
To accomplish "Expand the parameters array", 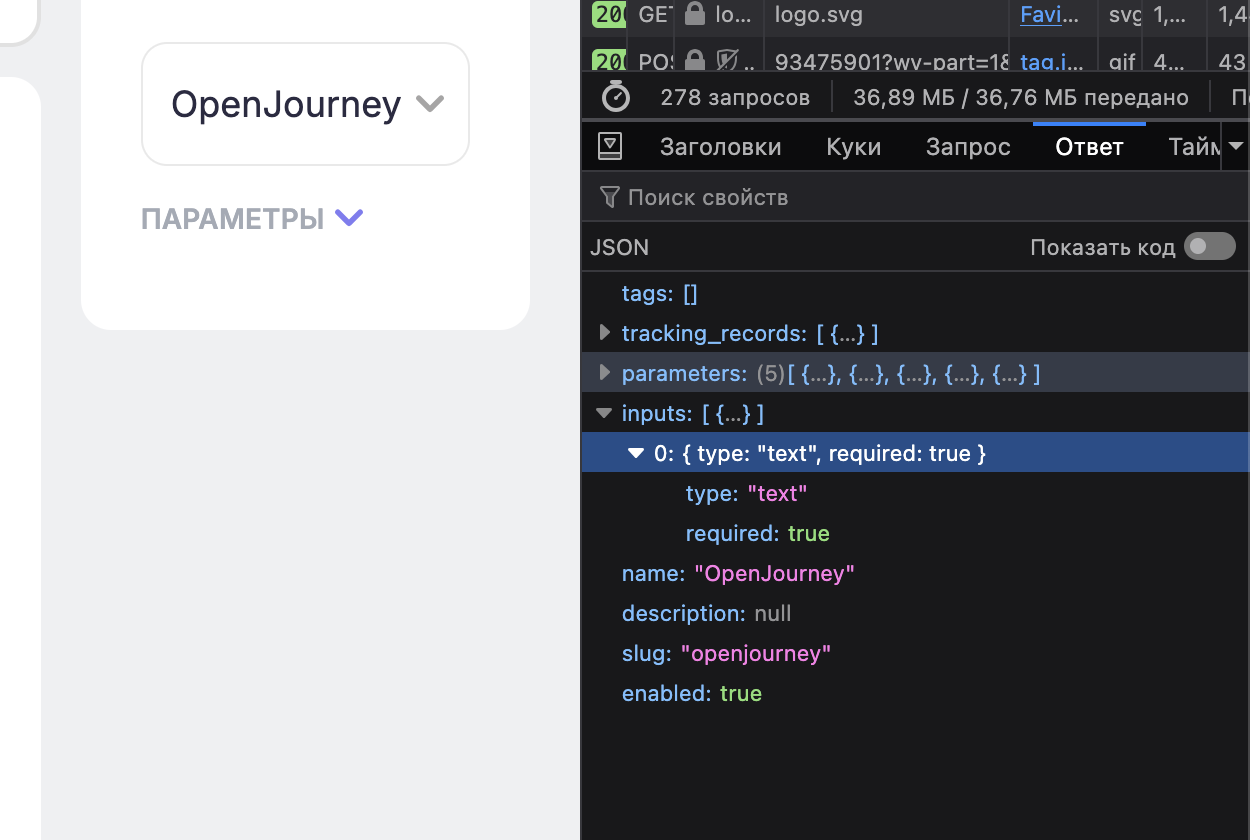I will click(604, 372).
